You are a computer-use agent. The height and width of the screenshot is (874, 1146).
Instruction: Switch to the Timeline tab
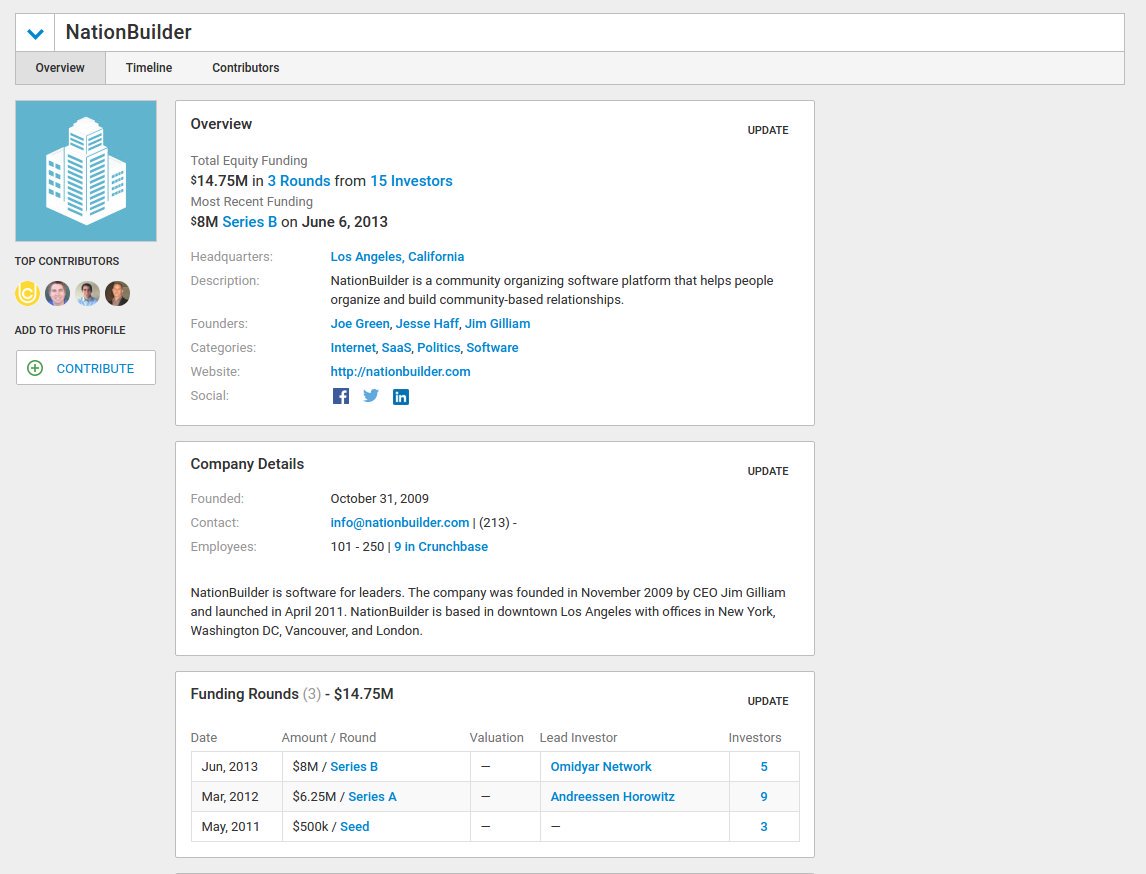pos(149,68)
